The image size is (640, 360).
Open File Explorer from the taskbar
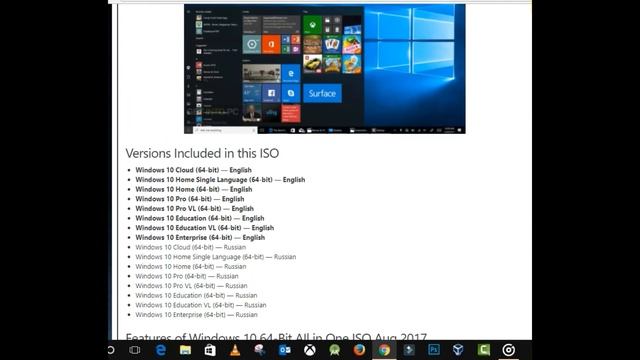[185, 350]
